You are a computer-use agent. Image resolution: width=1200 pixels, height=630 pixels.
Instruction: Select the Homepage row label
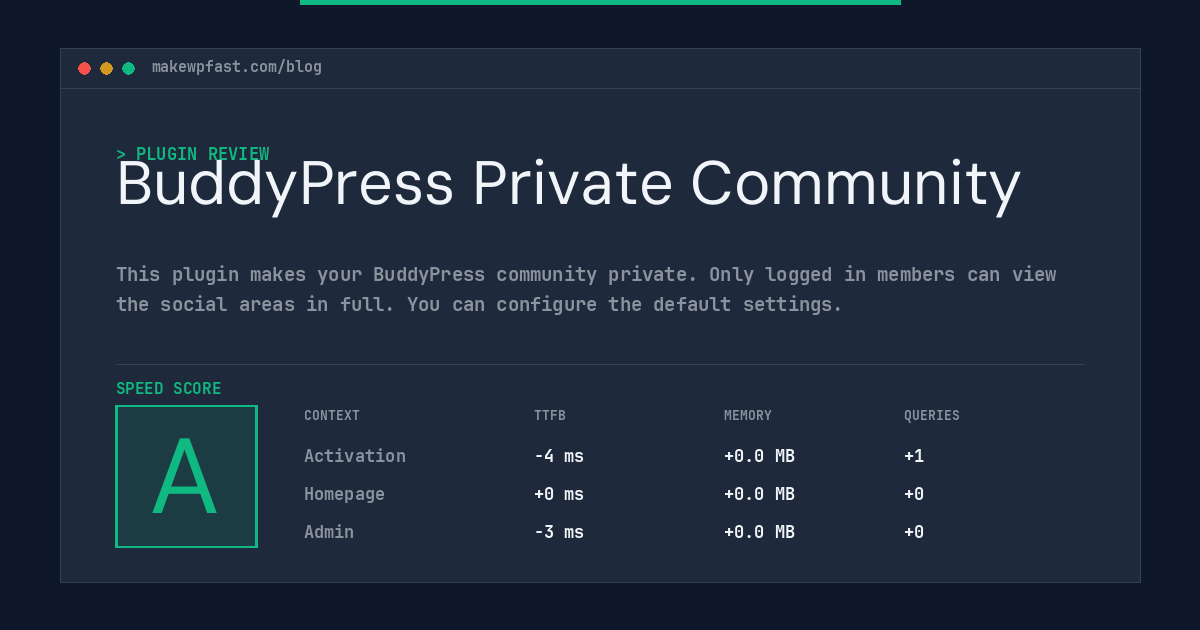tap(344, 494)
